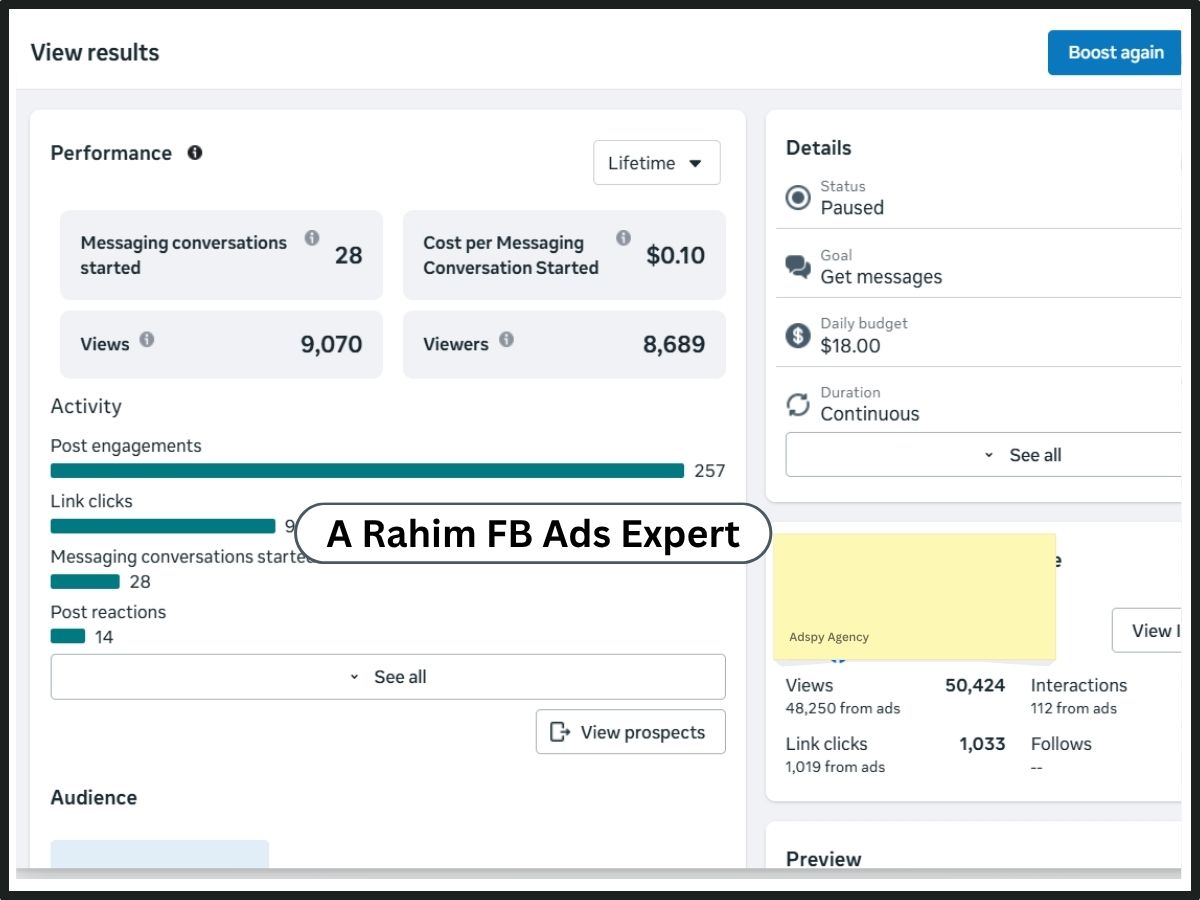1200x900 pixels.
Task: Click the Post engagements bar
Action: (367, 470)
